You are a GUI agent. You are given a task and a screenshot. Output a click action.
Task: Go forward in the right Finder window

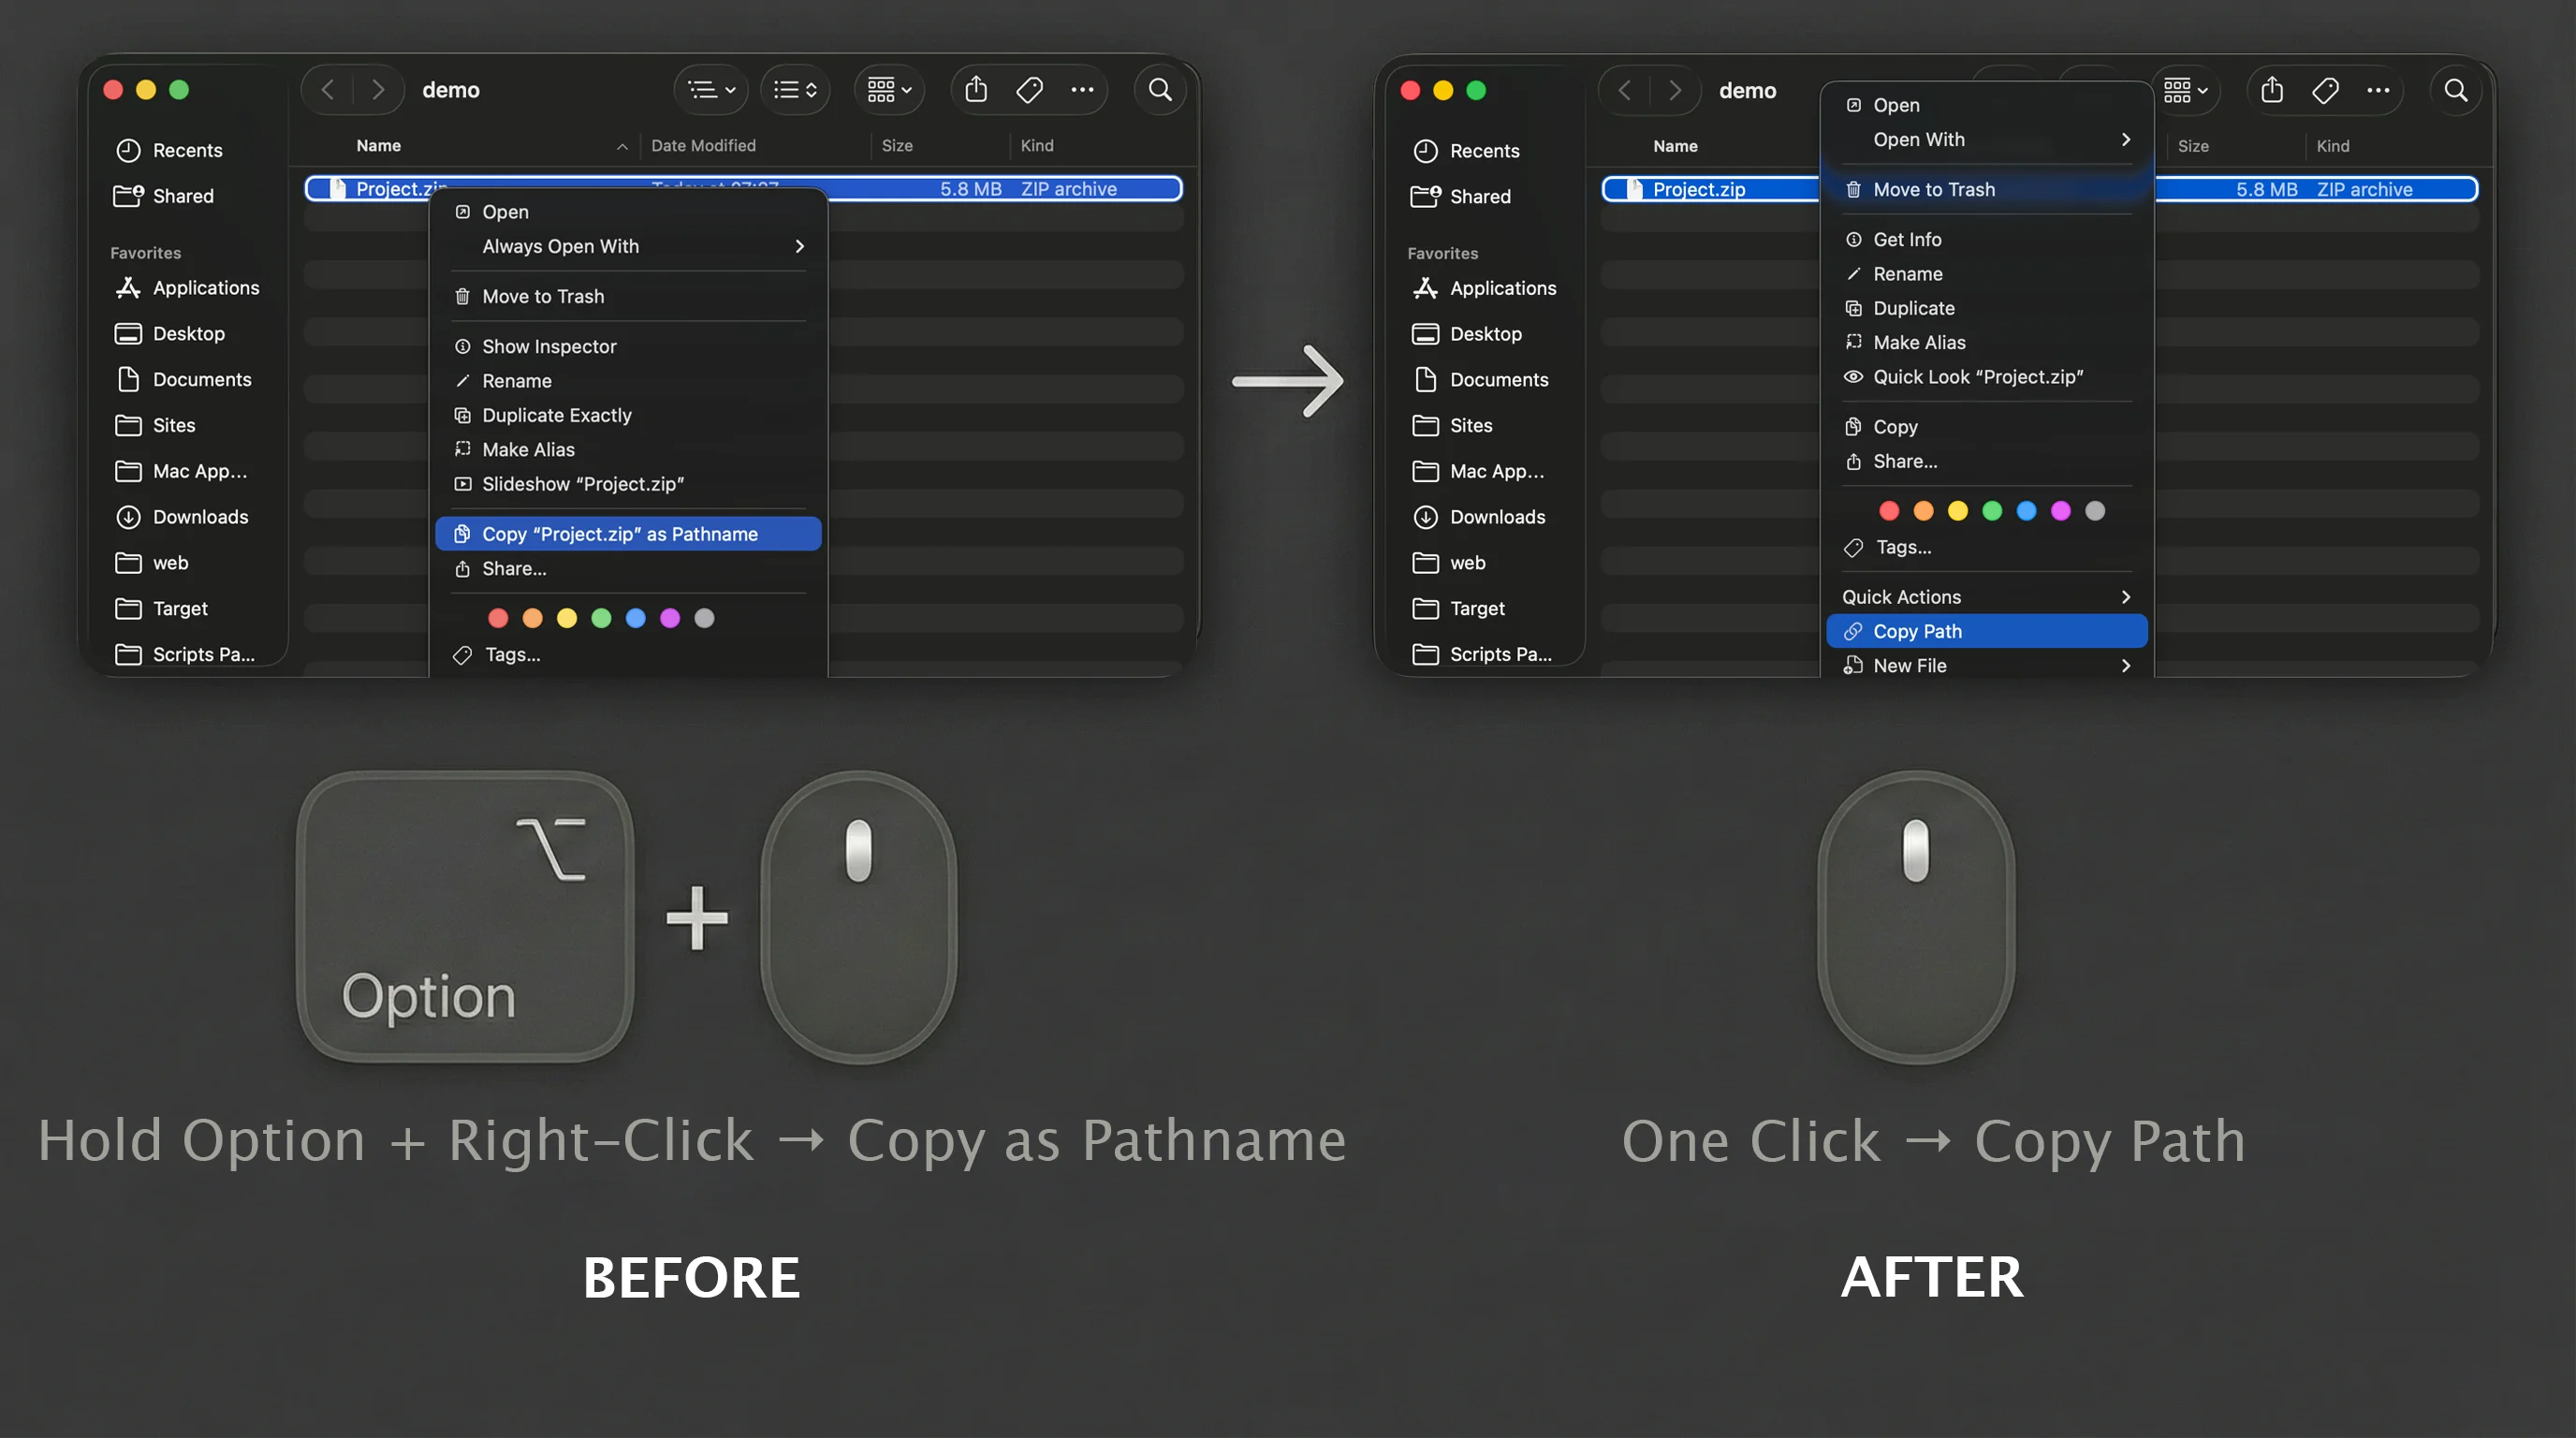[x=1675, y=91]
